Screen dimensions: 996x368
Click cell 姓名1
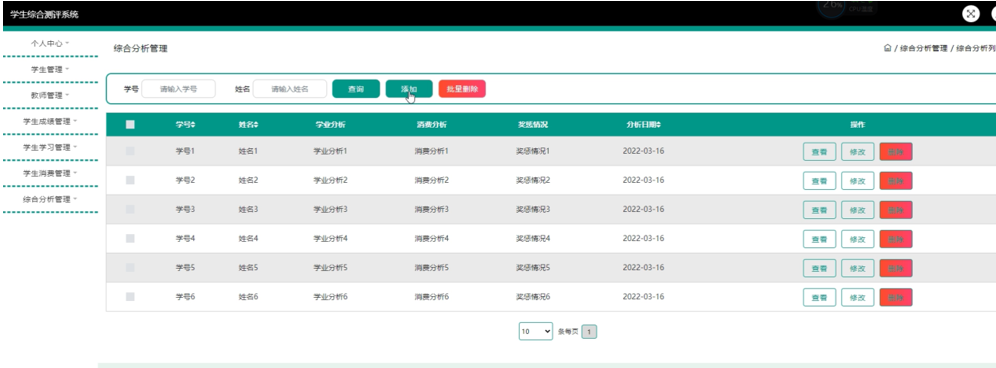point(248,151)
